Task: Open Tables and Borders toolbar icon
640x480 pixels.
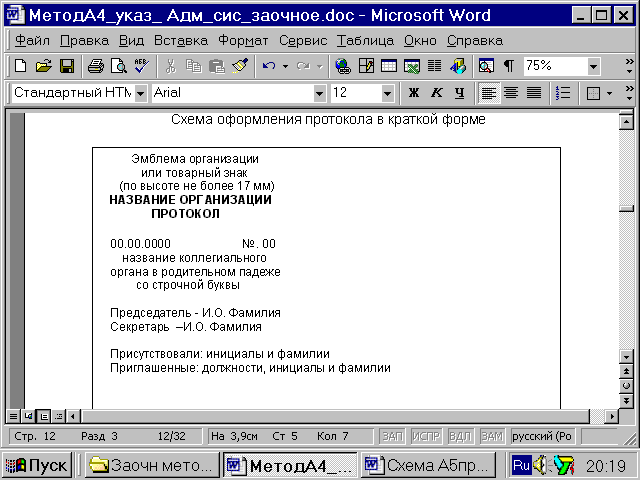Action: [366, 66]
